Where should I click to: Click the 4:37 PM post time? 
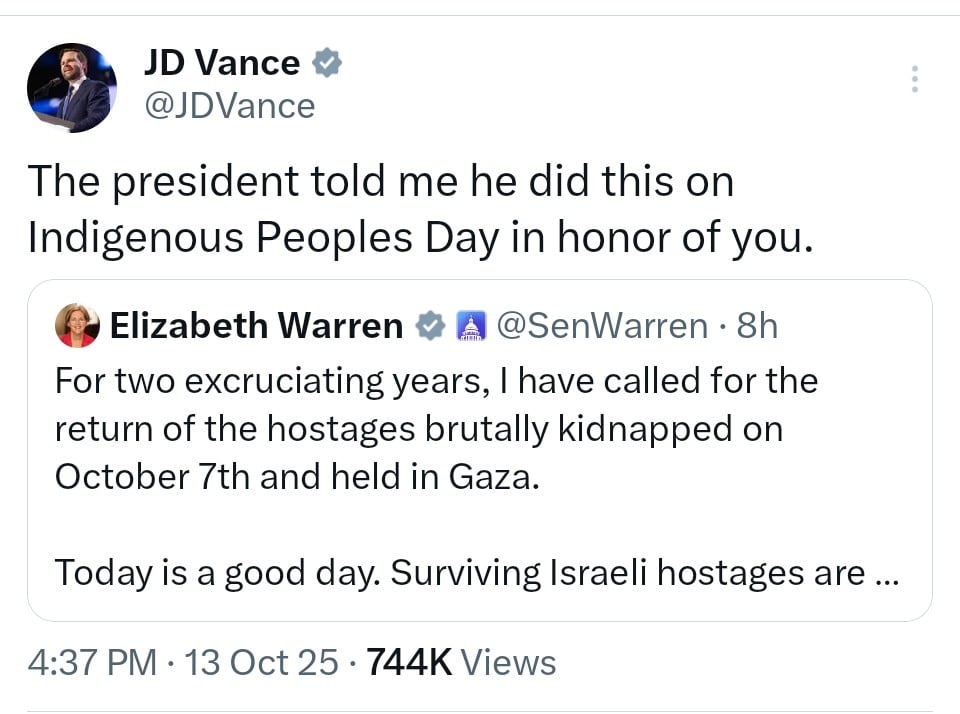click(92, 662)
